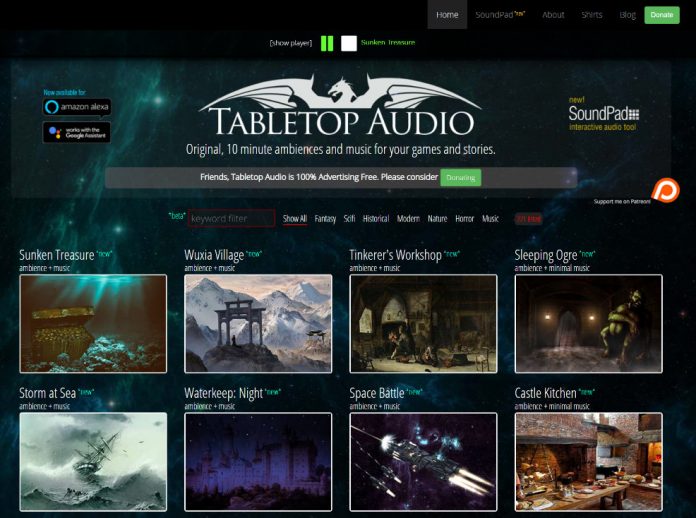Viewport: 696px width, 518px height.
Task: Click the Castle Kitchen title text
Action: point(546,393)
